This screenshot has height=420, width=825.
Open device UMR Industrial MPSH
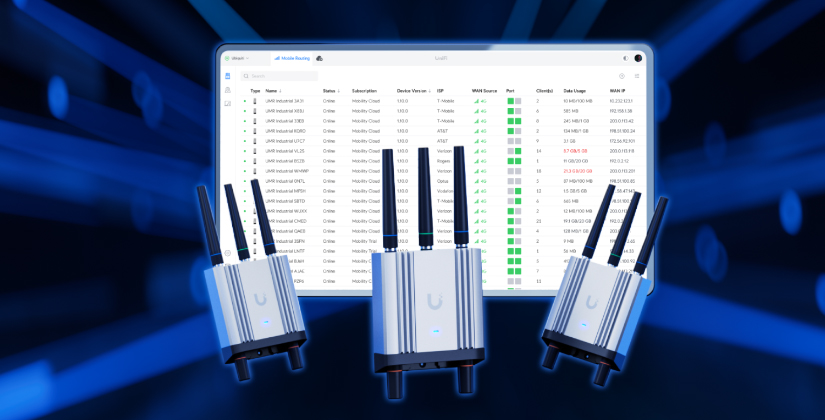coord(285,191)
